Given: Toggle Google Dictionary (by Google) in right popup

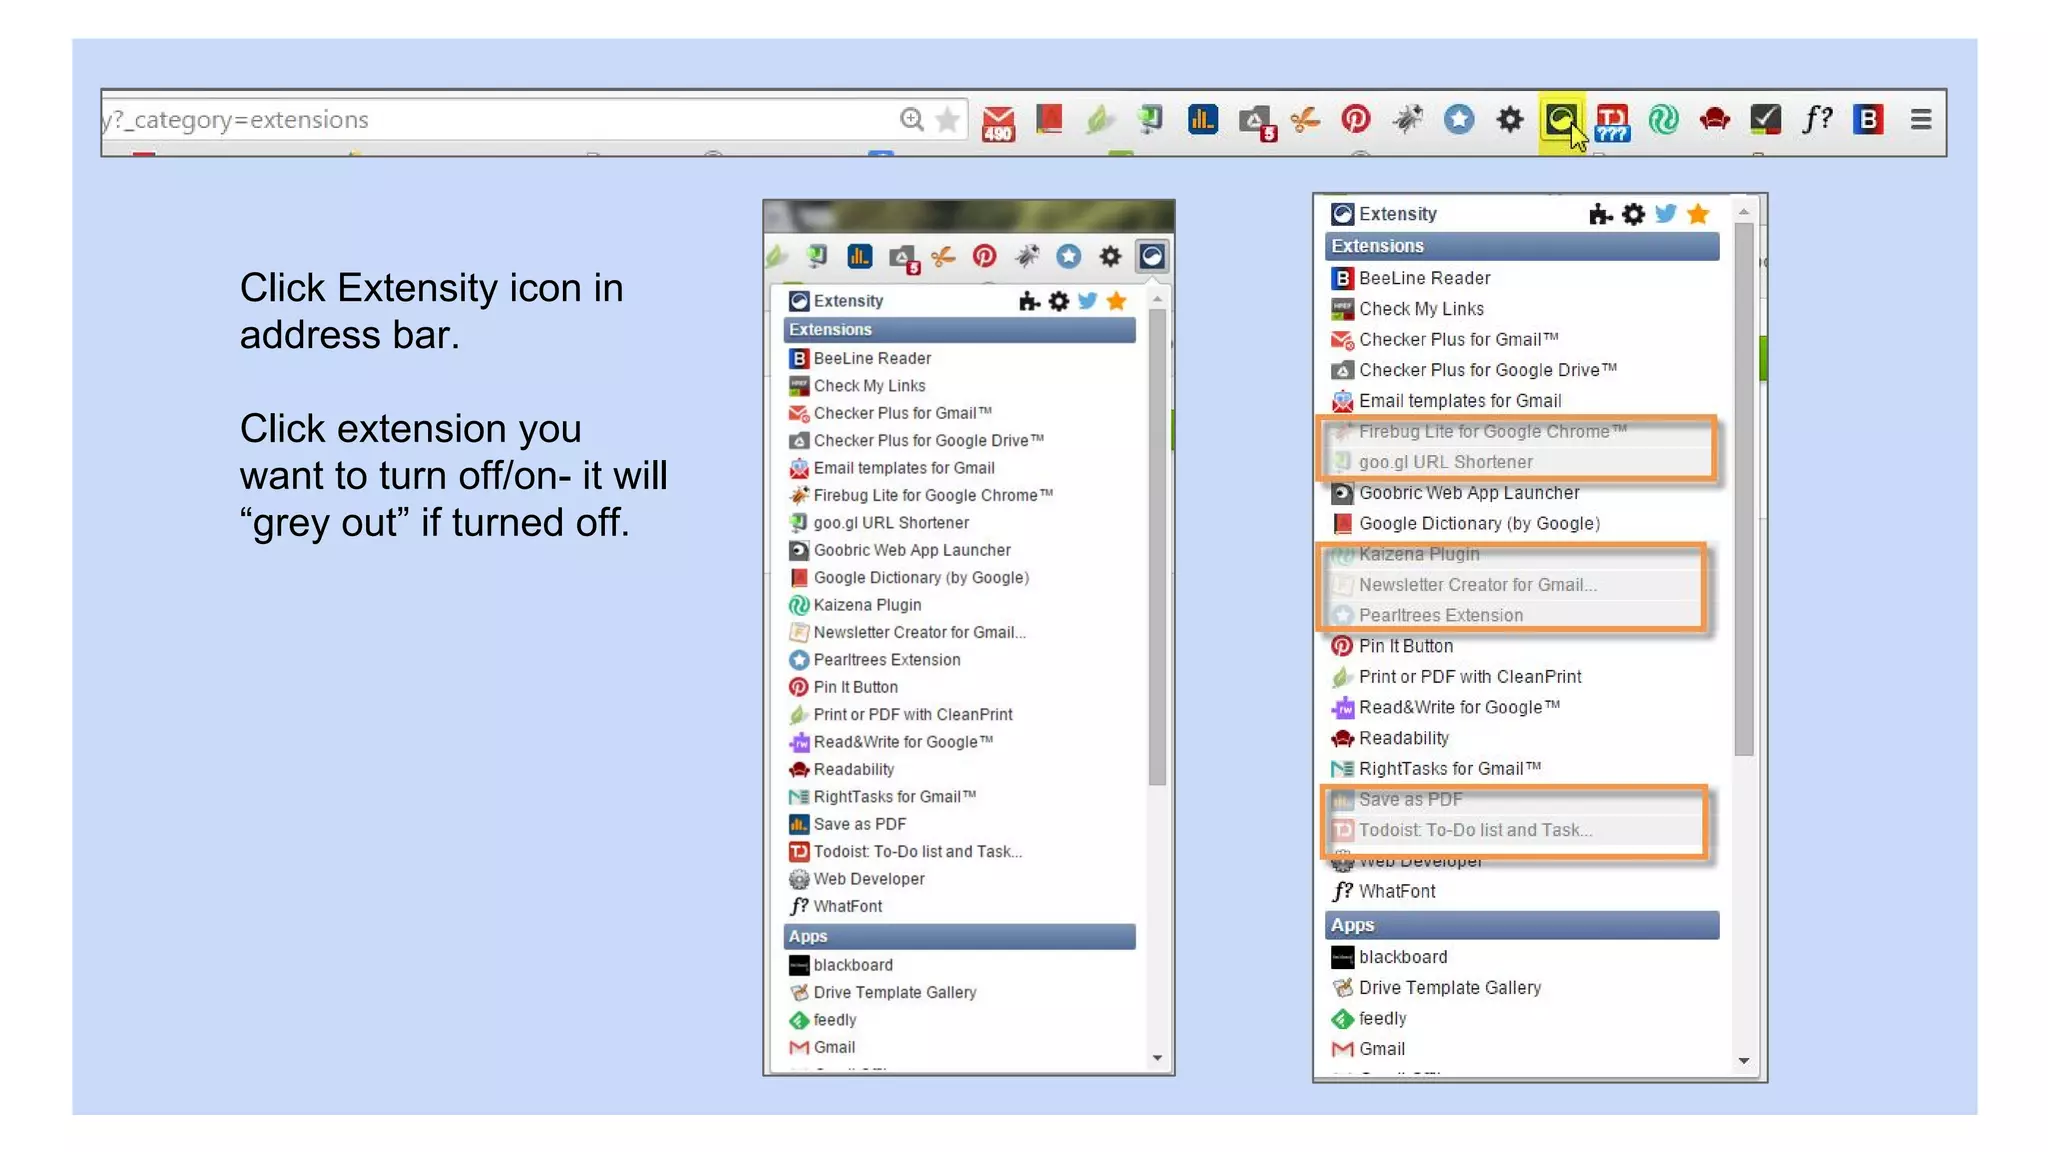Looking at the screenshot, I should click(x=1521, y=523).
